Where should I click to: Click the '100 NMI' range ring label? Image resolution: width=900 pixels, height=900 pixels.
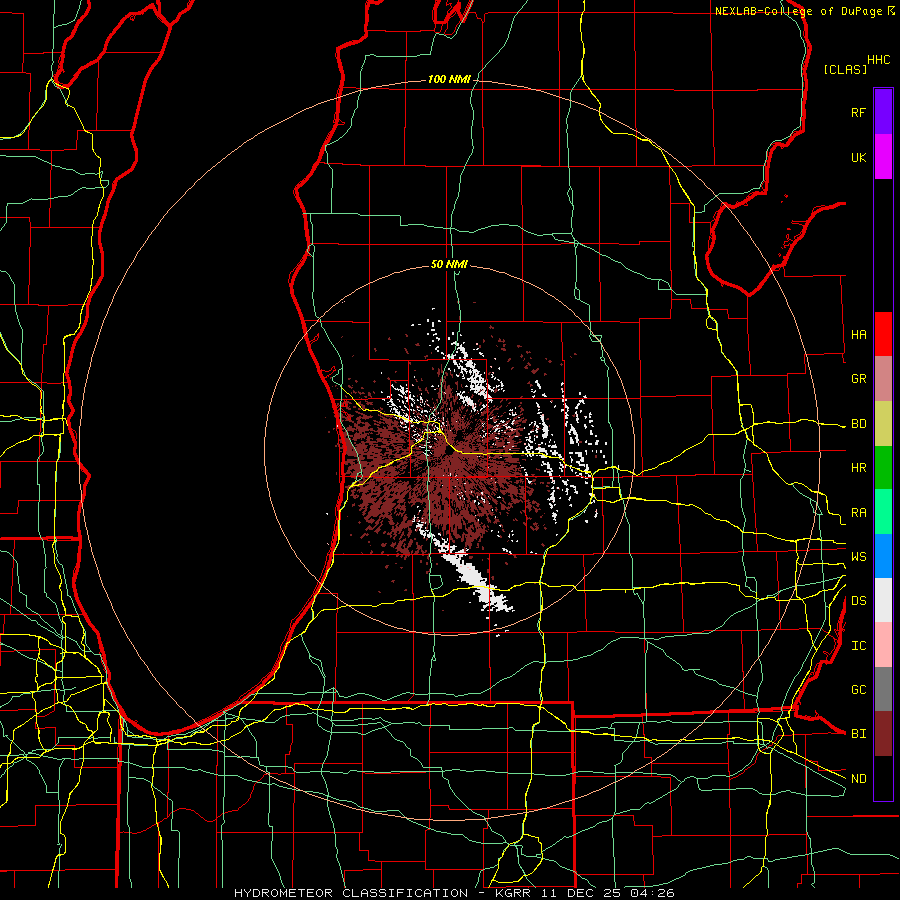(449, 79)
